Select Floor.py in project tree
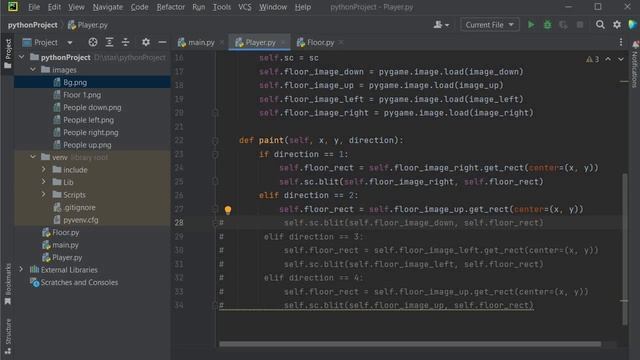The image size is (640, 360). tap(66, 232)
